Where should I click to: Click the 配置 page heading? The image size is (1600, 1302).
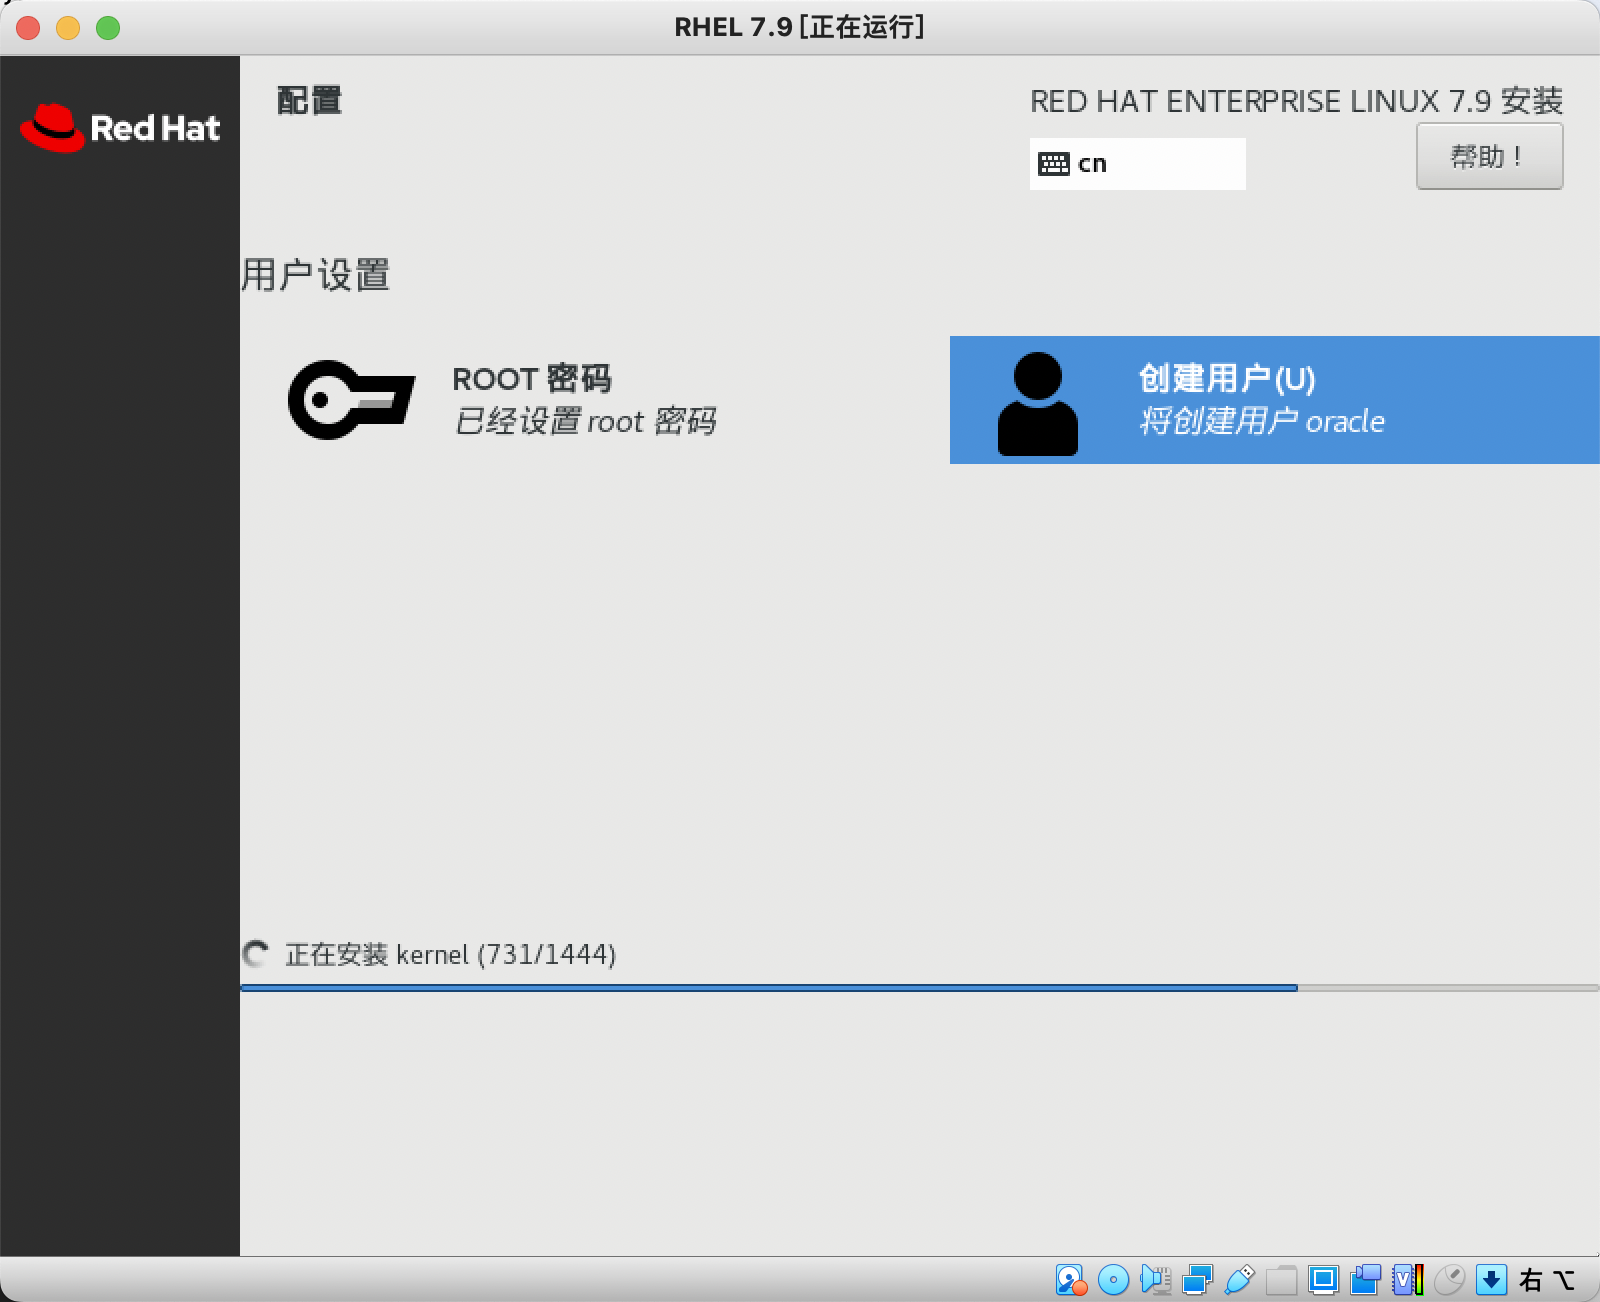pyautogui.click(x=309, y=100)
